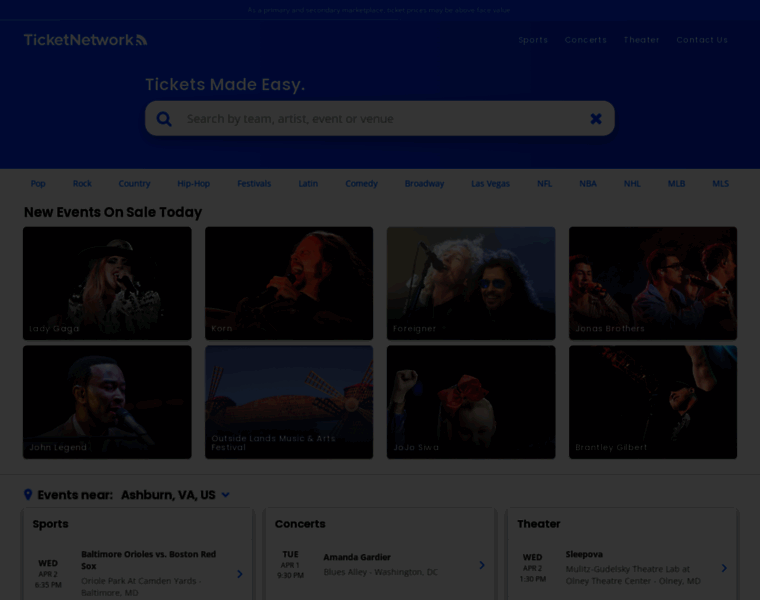Open the Korn event card
This screenshot has width=760, height=600.
(x=289, y=283)
